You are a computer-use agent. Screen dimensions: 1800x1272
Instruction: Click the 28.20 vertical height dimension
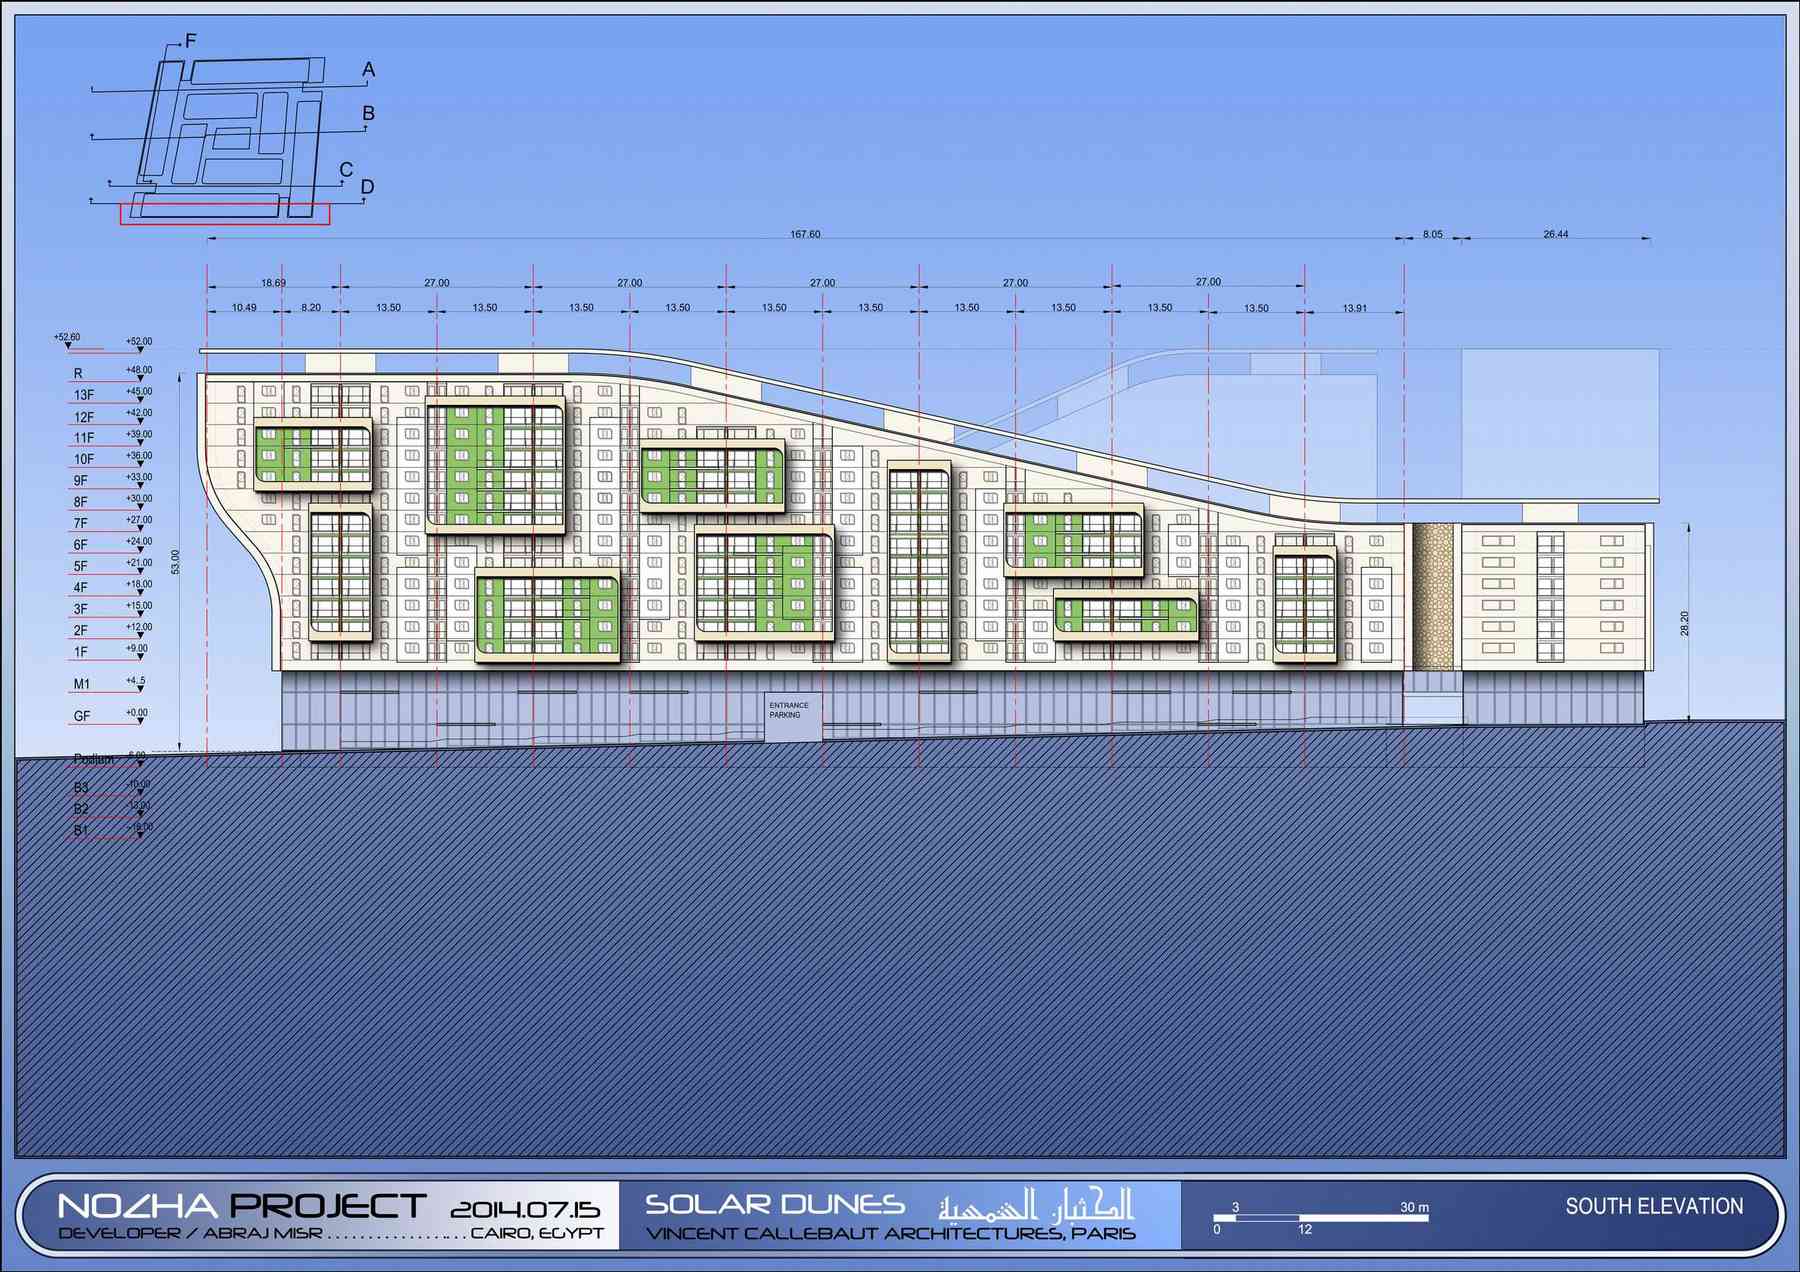pos(1684,623)
